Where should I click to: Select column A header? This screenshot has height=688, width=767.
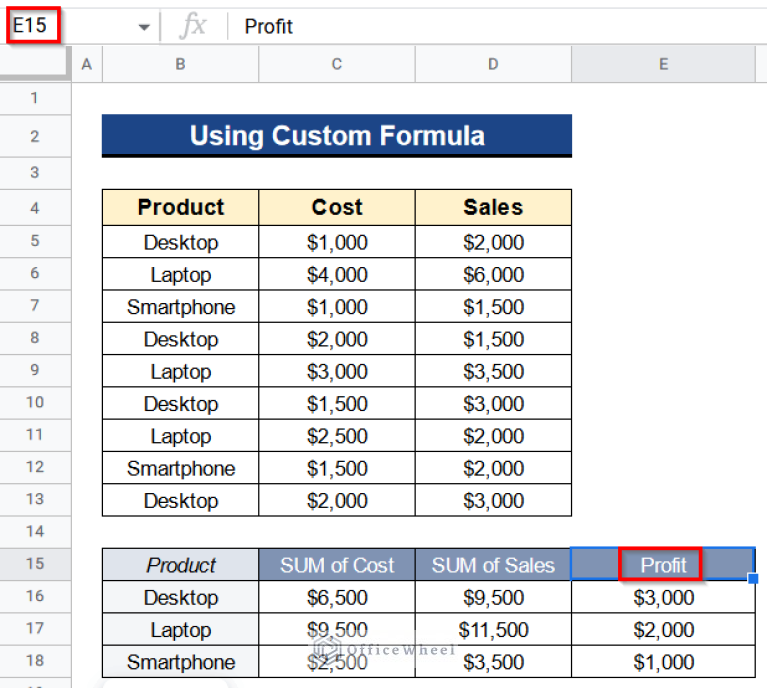click(86, 64)
